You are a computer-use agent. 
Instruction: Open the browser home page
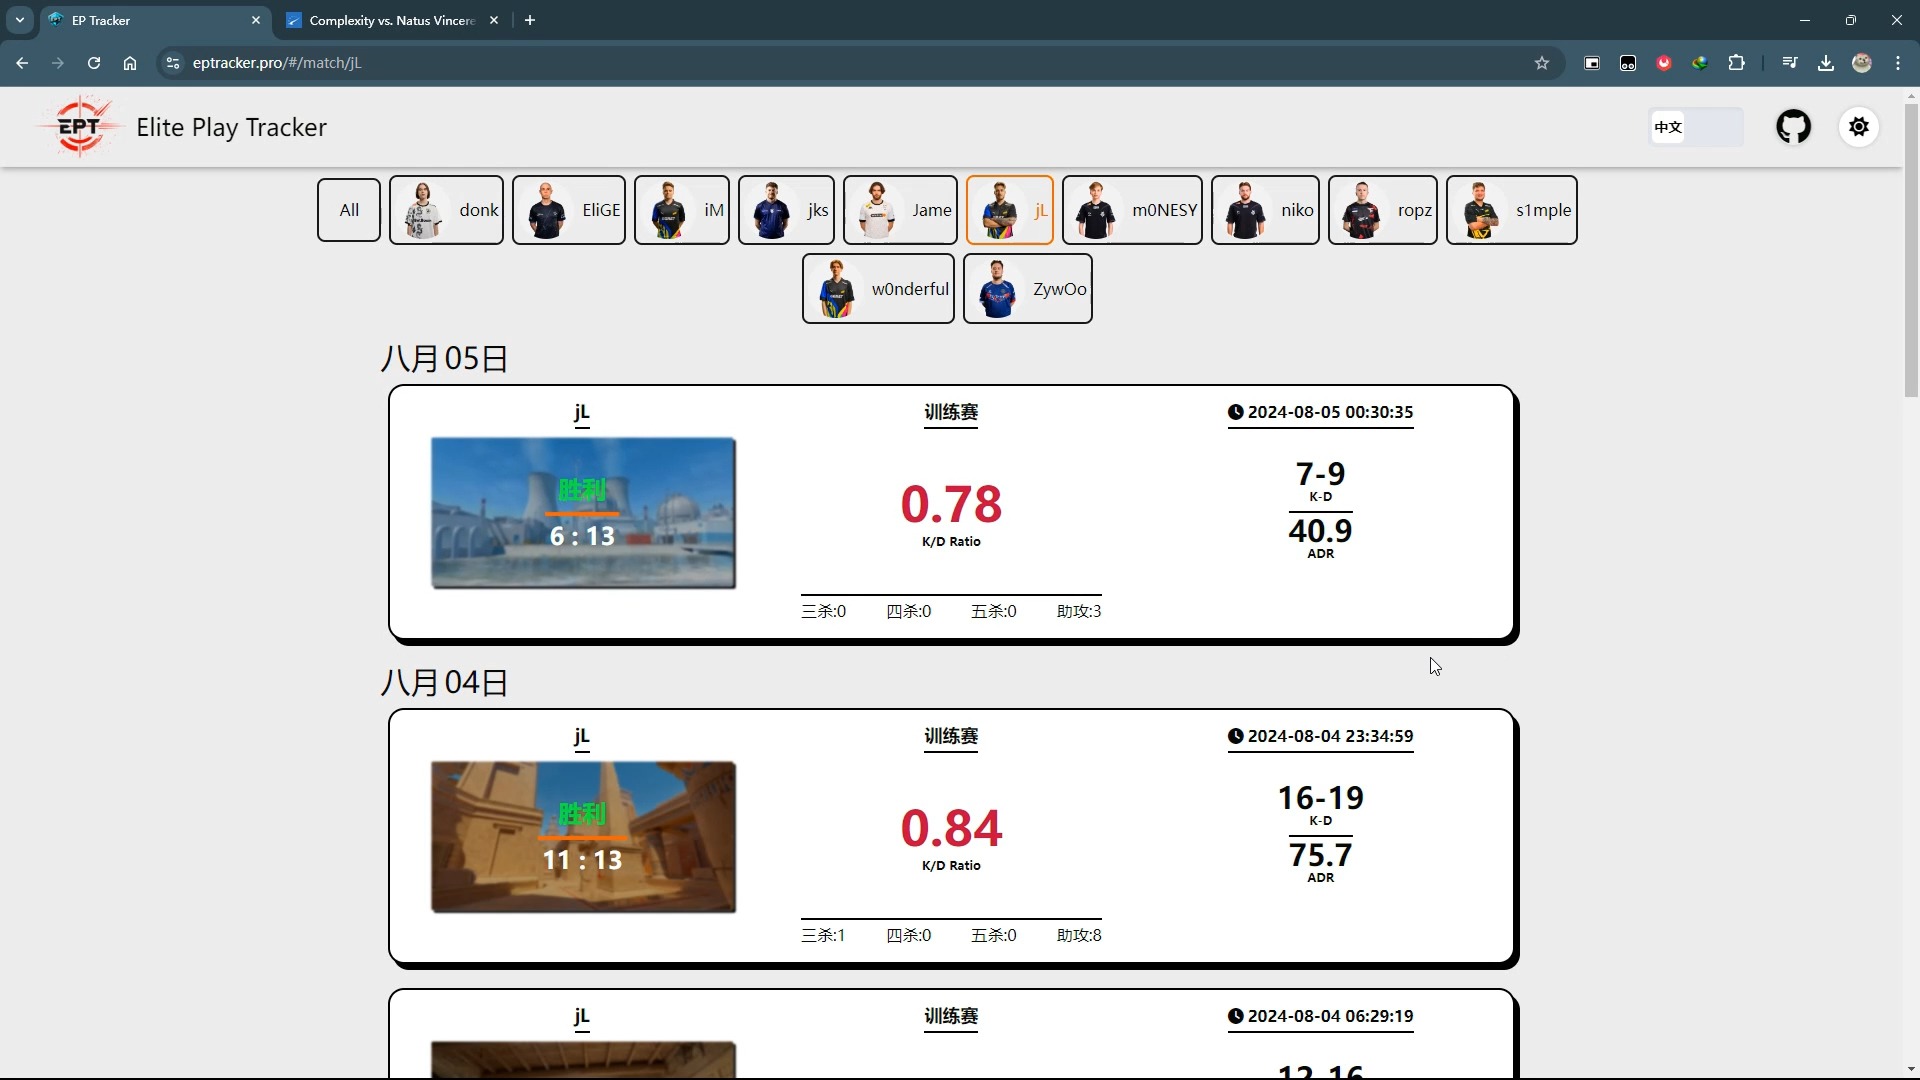130,63
